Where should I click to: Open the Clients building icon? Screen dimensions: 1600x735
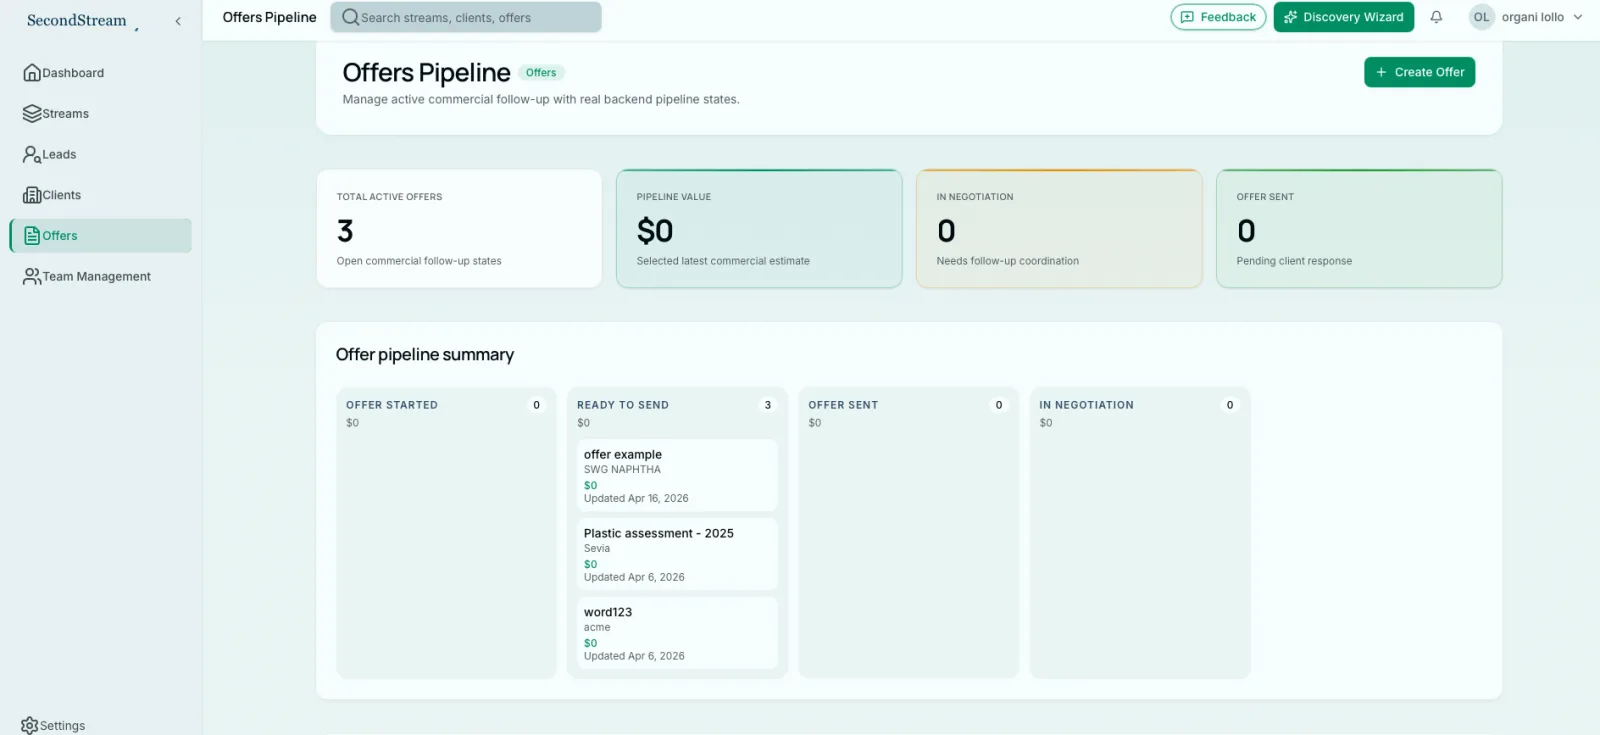[x=32, y=195]
